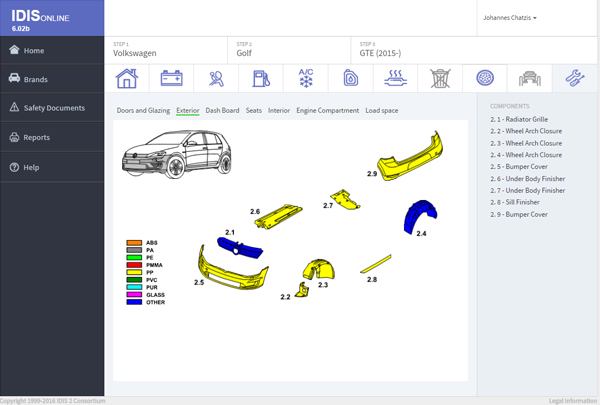Click the yellow sill finisher strip 2.8
The width and height of the screenshot is (600, 405).
tap(376, 264)
